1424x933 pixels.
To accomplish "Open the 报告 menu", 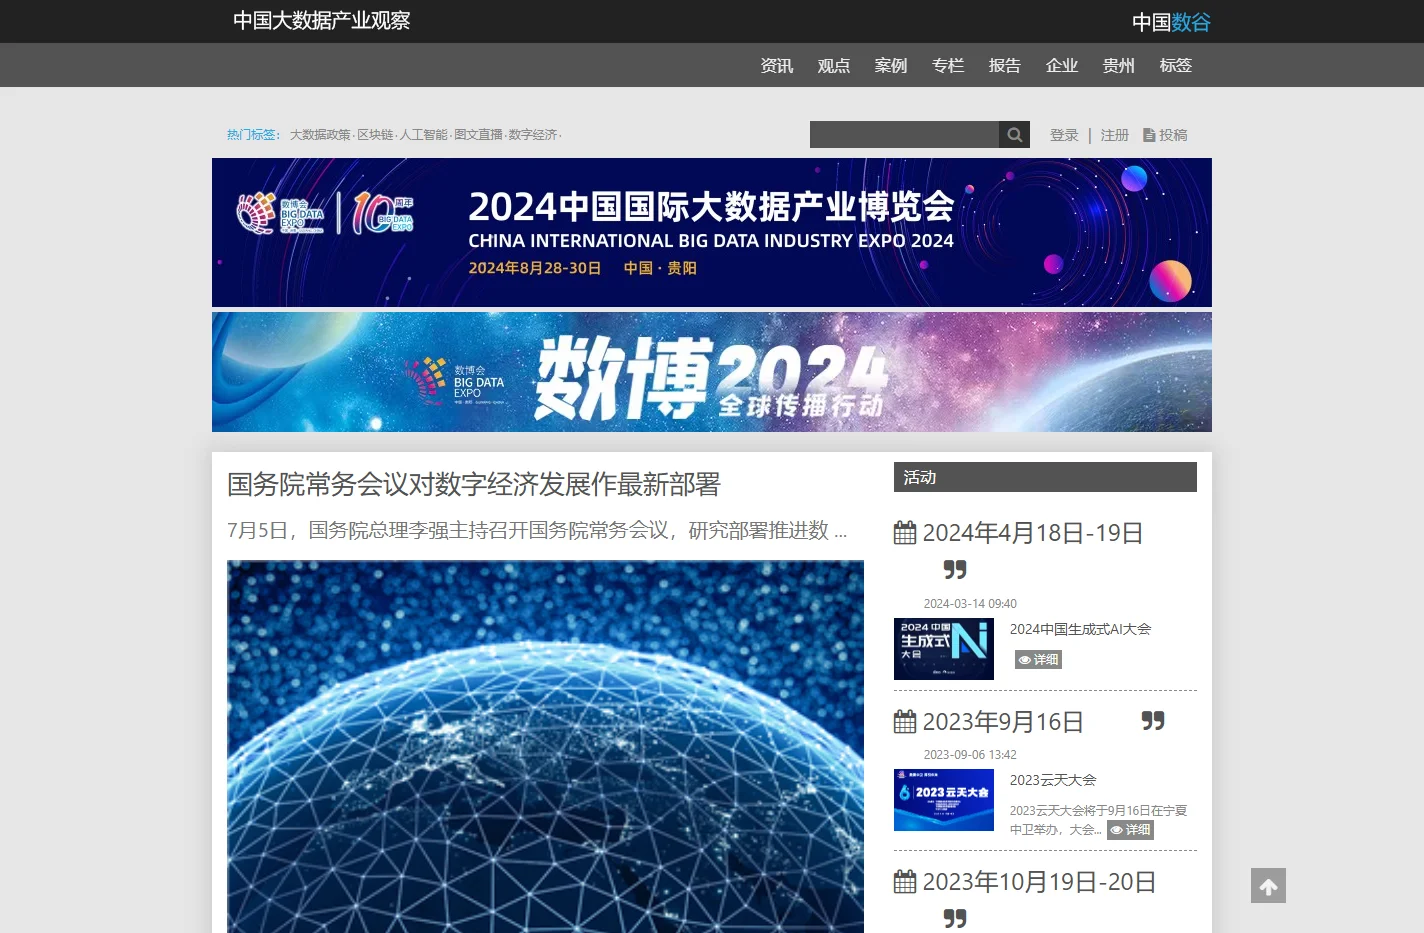I will pos(1005,65).
